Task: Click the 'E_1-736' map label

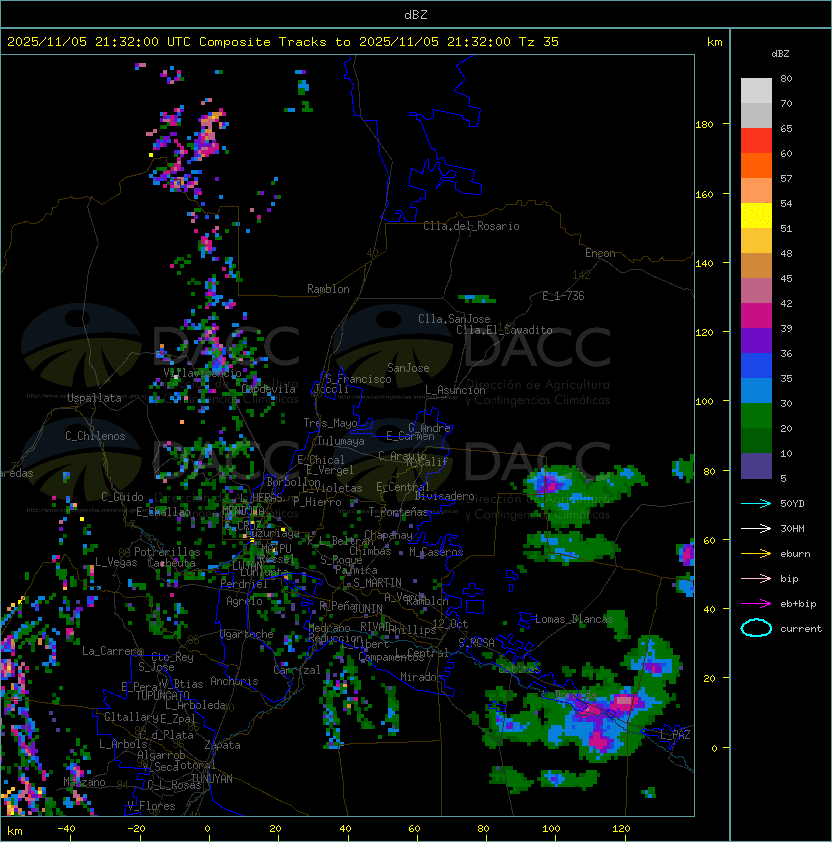Action: (563, 296)
